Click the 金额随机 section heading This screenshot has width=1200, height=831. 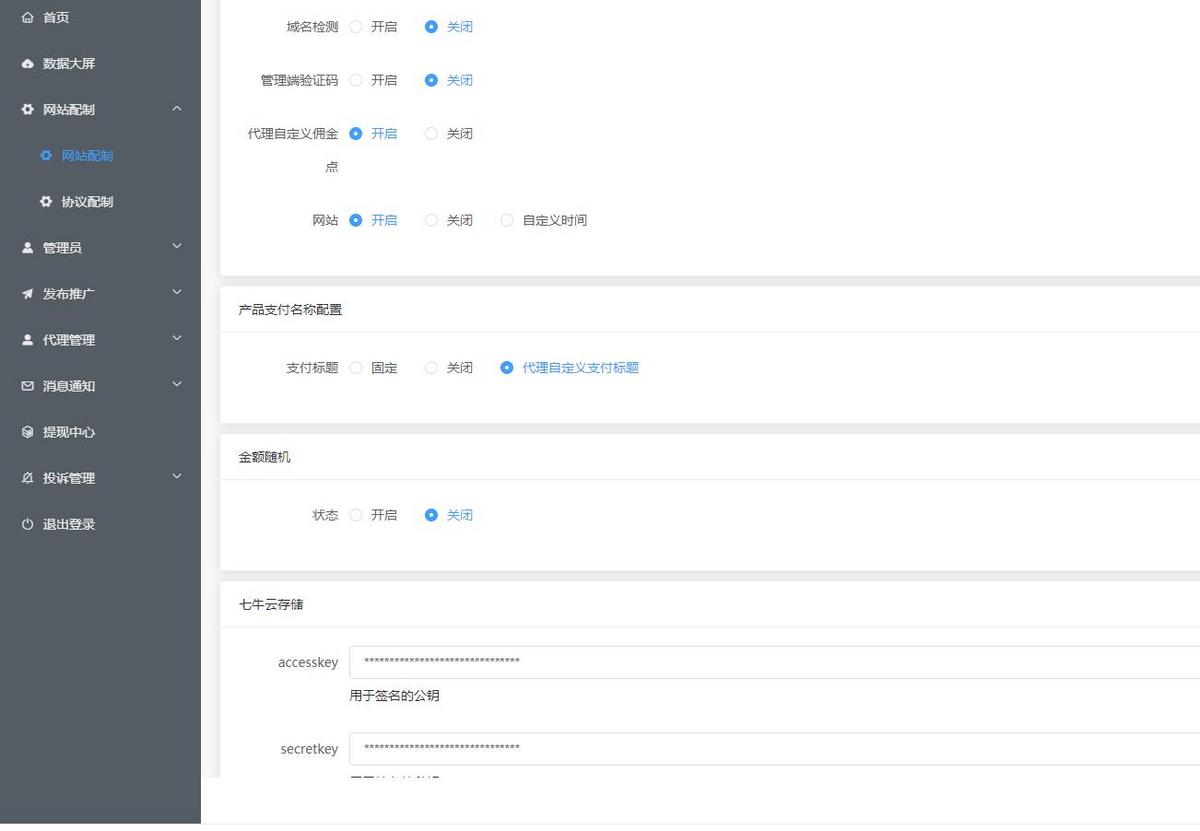264,457
